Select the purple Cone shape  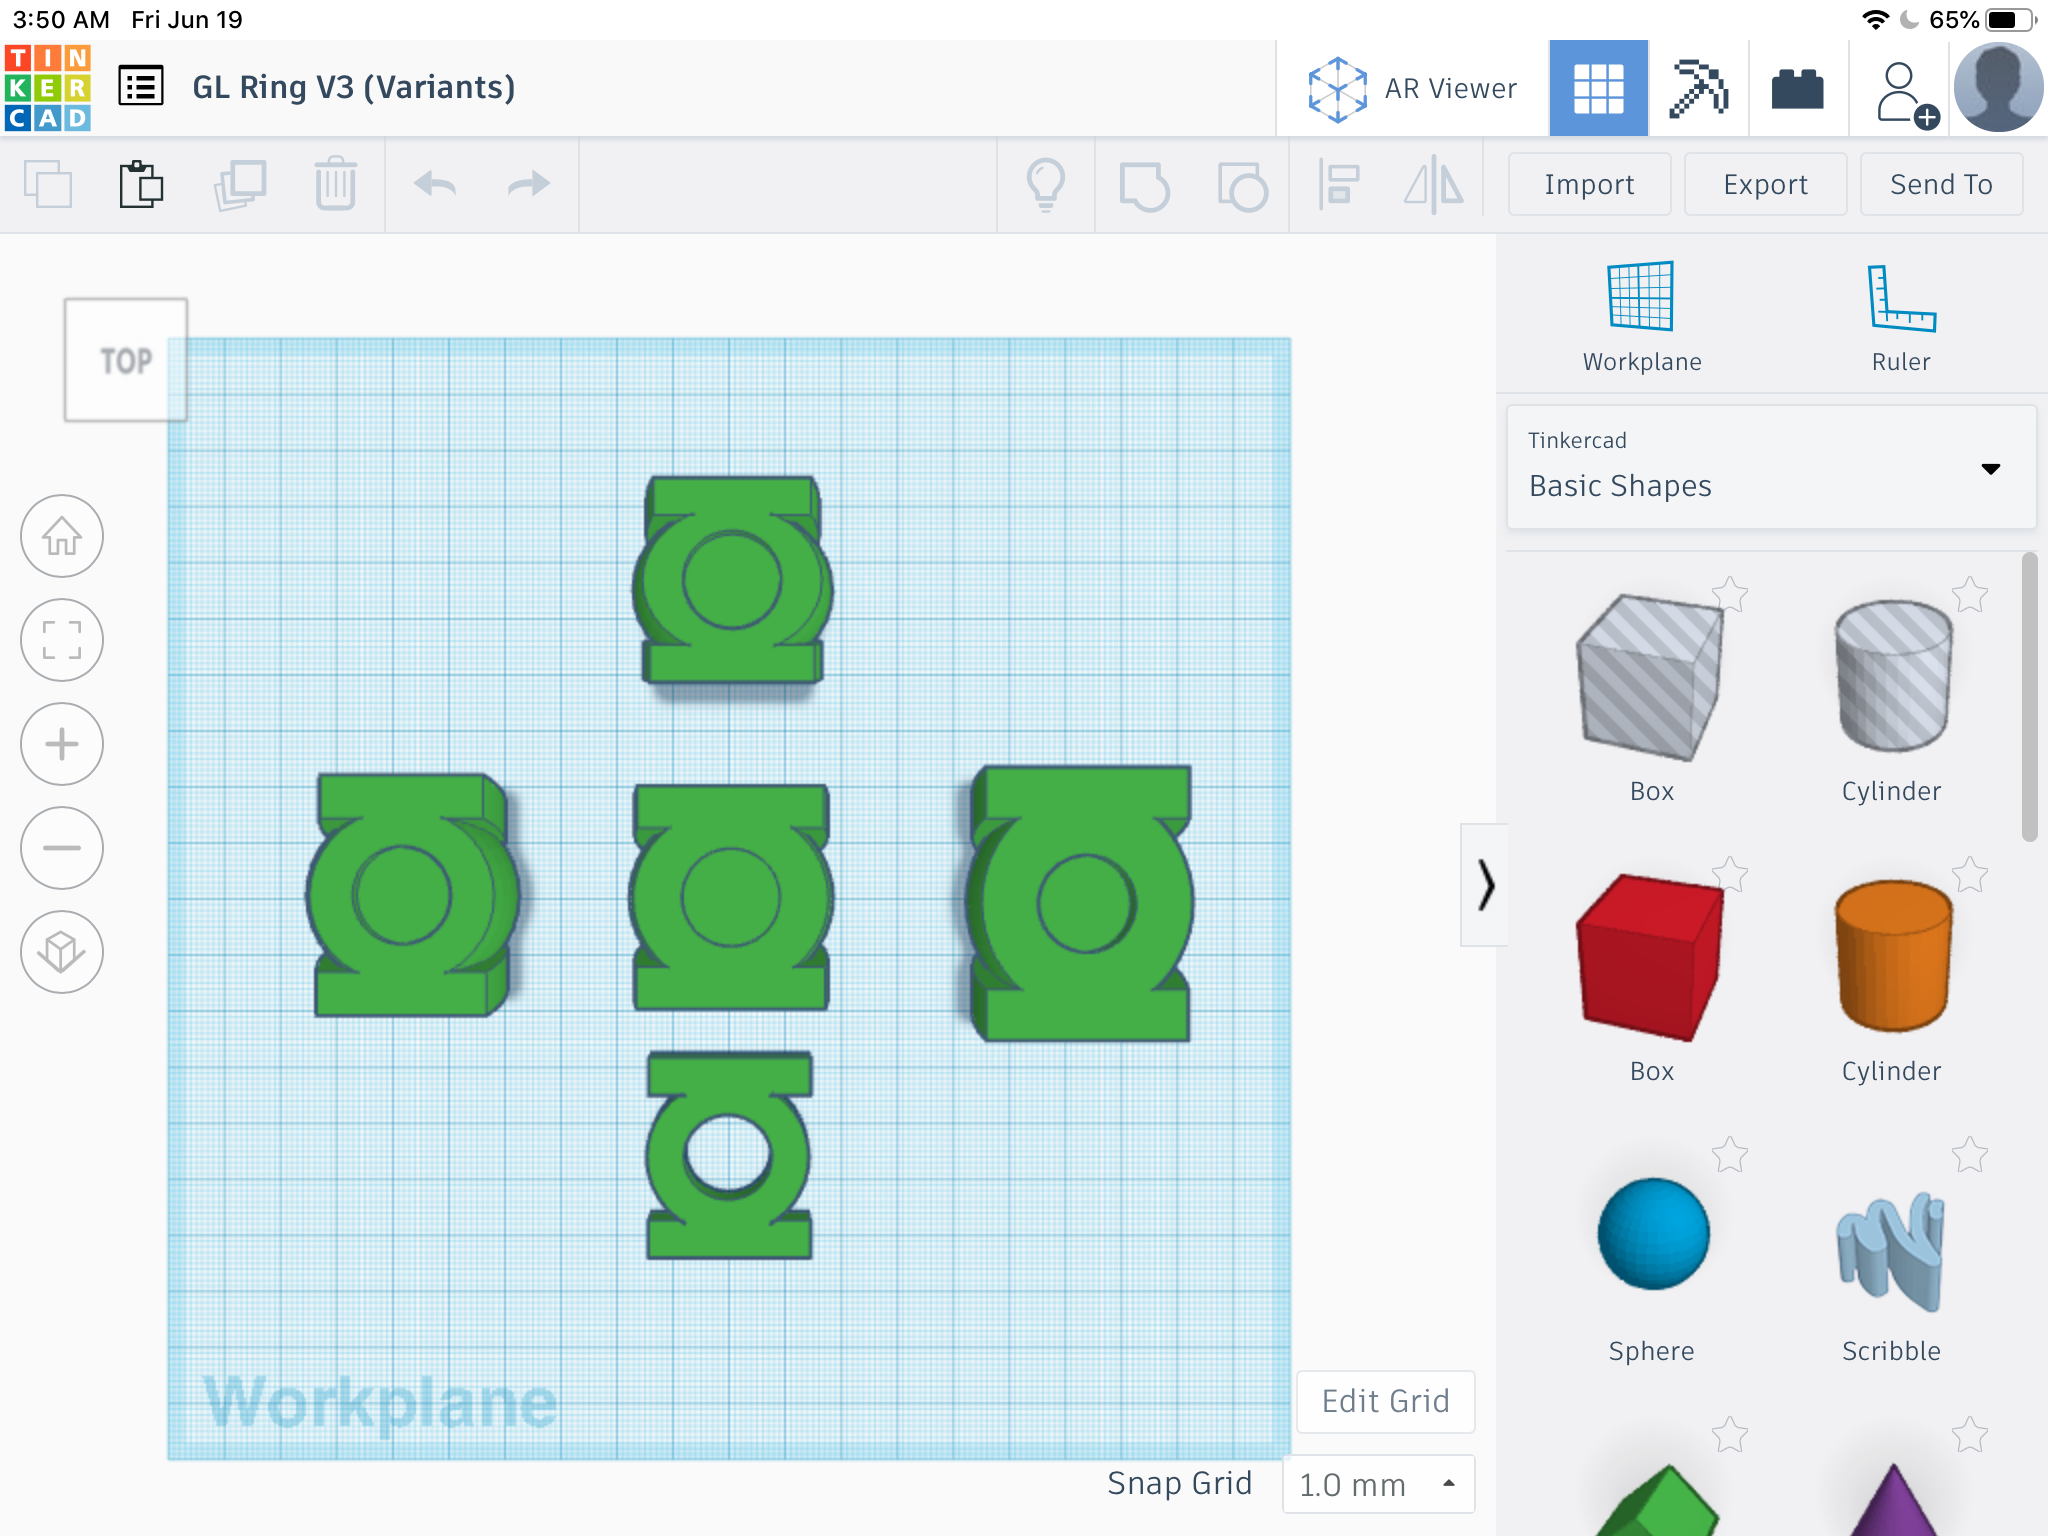[1893, 1500]
